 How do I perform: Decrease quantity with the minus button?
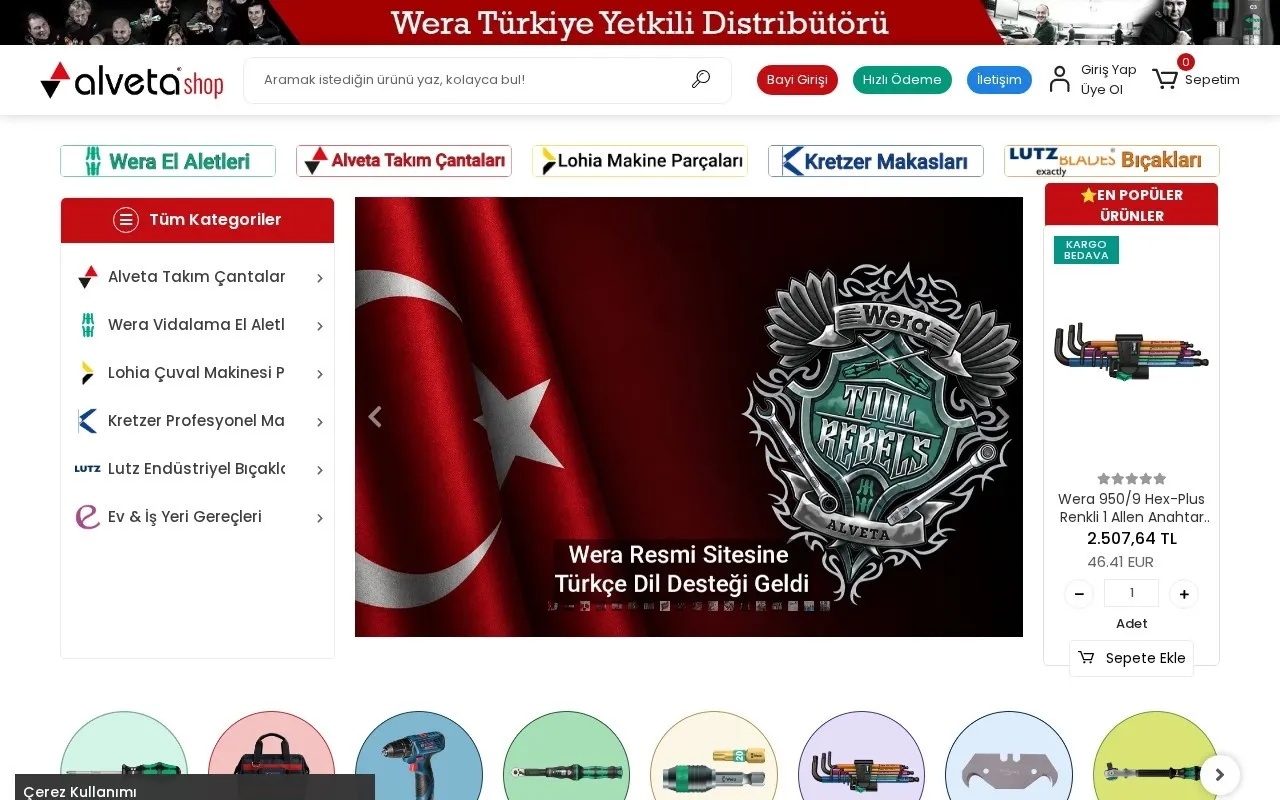tap(1079, 594)
